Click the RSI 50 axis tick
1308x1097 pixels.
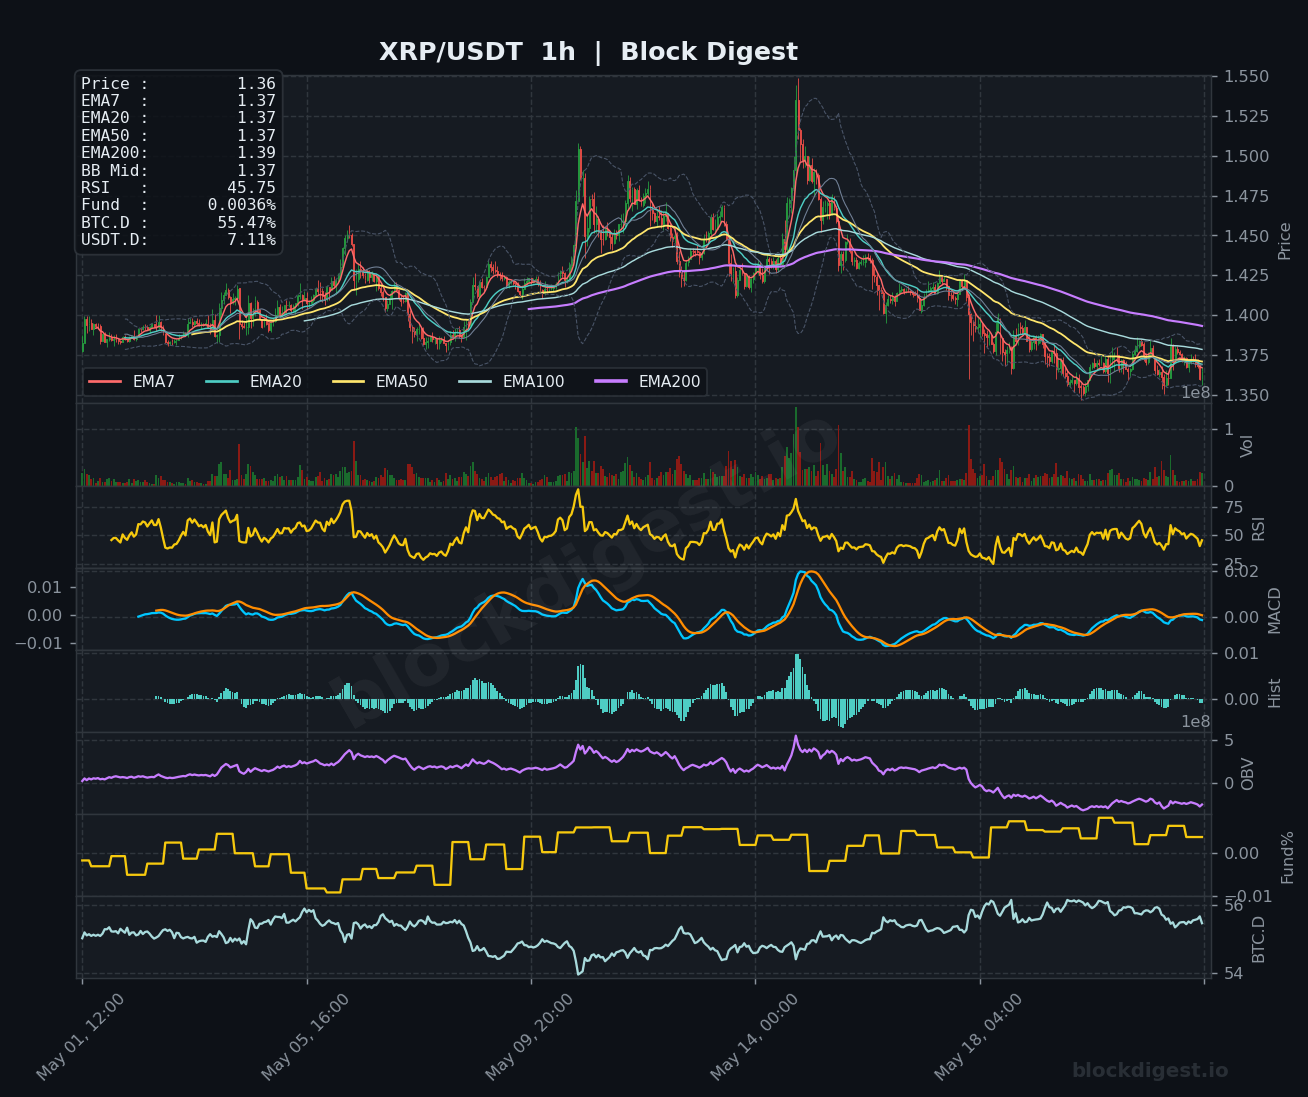point(1234,536)
